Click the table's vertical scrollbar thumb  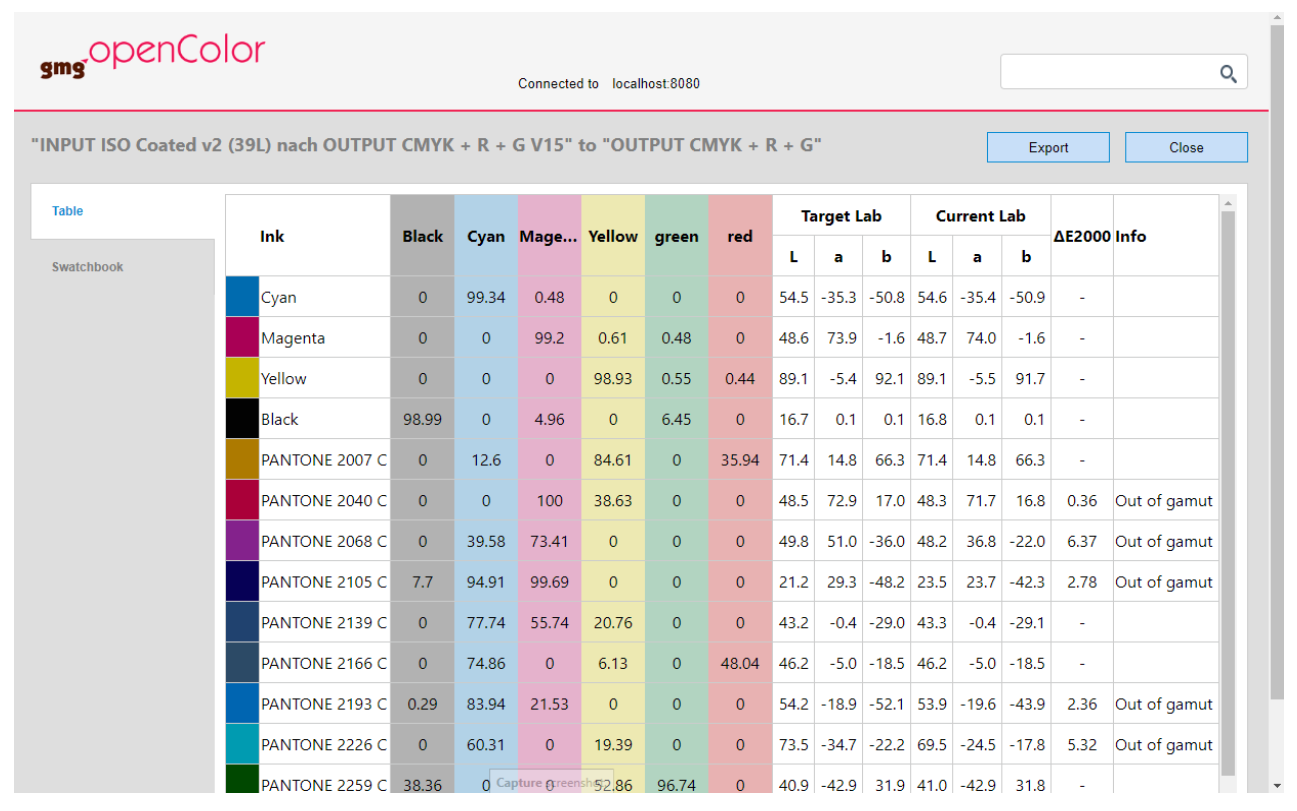tap(1228, 492)
